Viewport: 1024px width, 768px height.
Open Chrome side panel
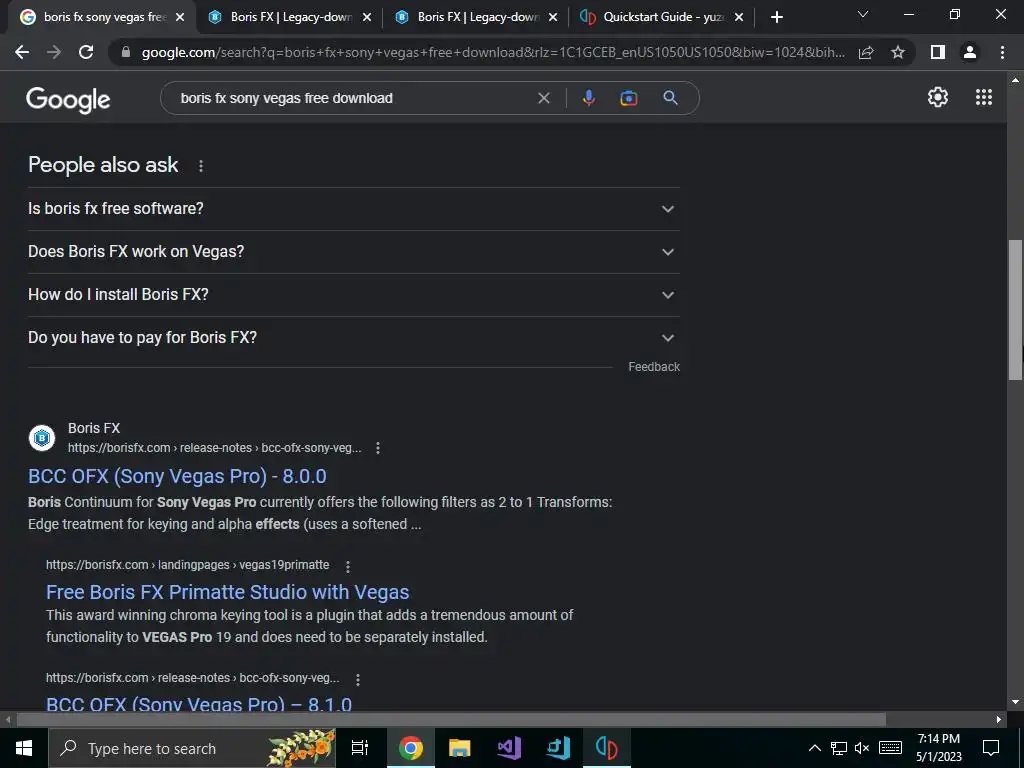pyautogui.click(x=938, y=52)
